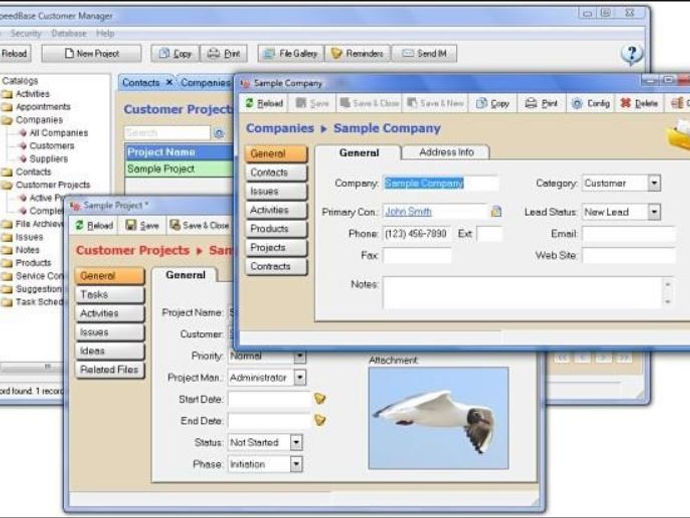690x518 pixels.
Task: Click Copy in main window toolbar
Action: tap(175, 54)
